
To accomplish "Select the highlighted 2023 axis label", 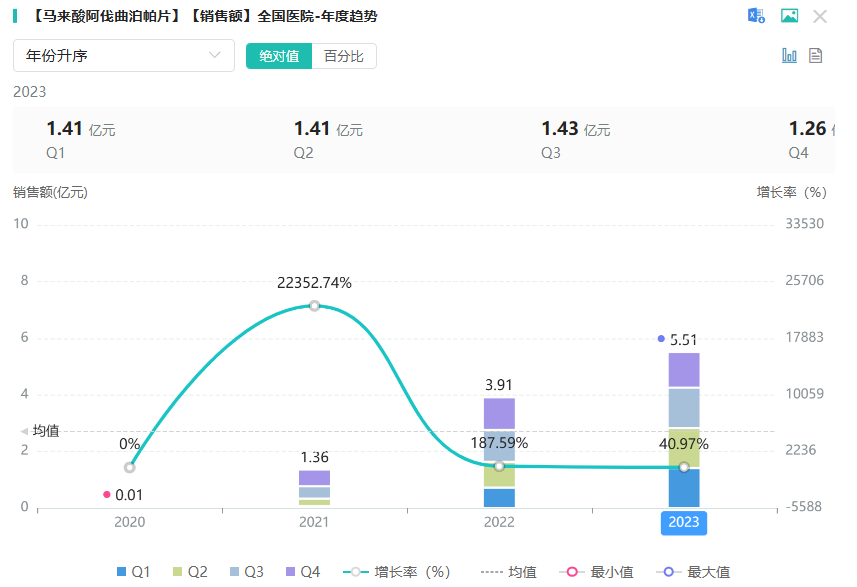I will (x=684, y=523).
